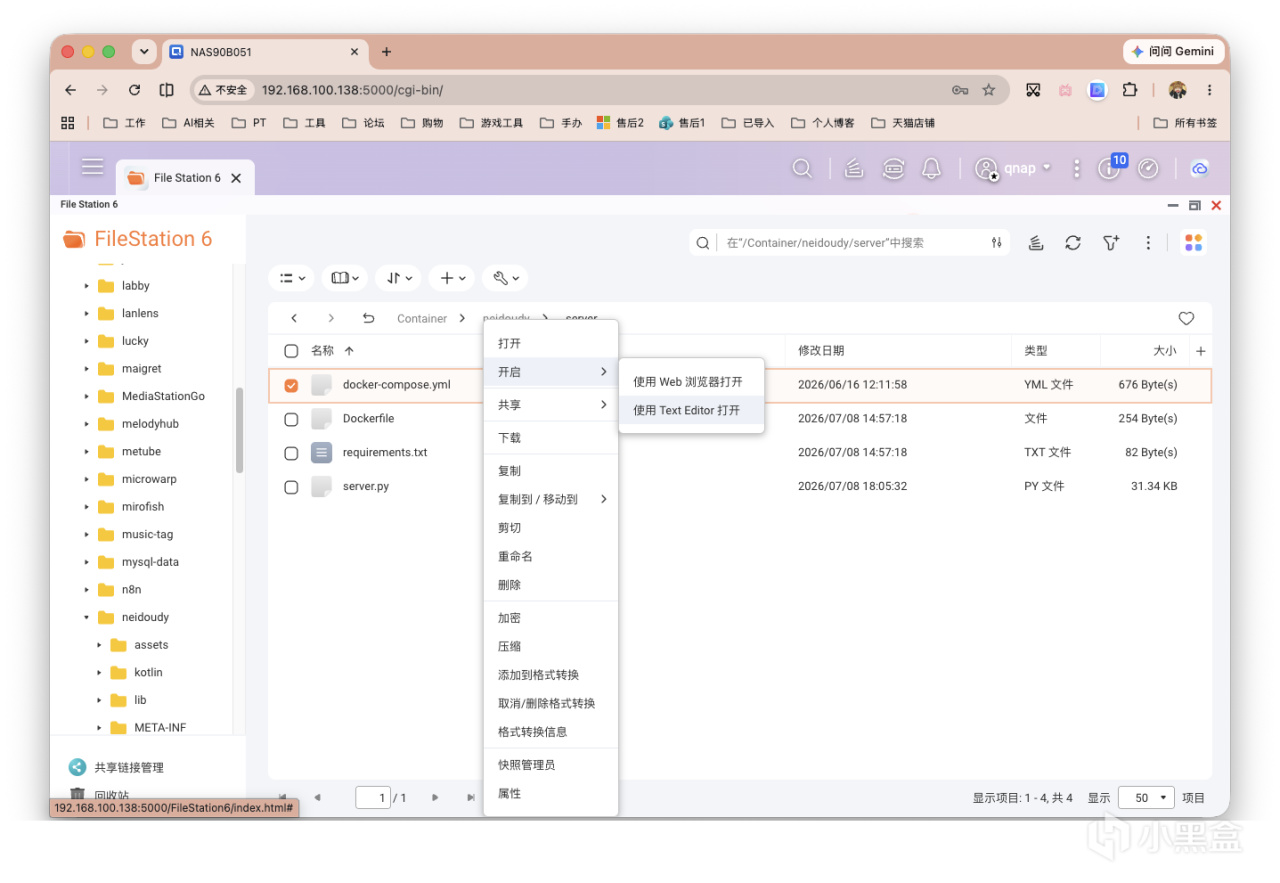This screenshot has height=883, width=1280.
Task: Choose 使用 Text Editor 打开 in submenu
Action: point(691,410)
